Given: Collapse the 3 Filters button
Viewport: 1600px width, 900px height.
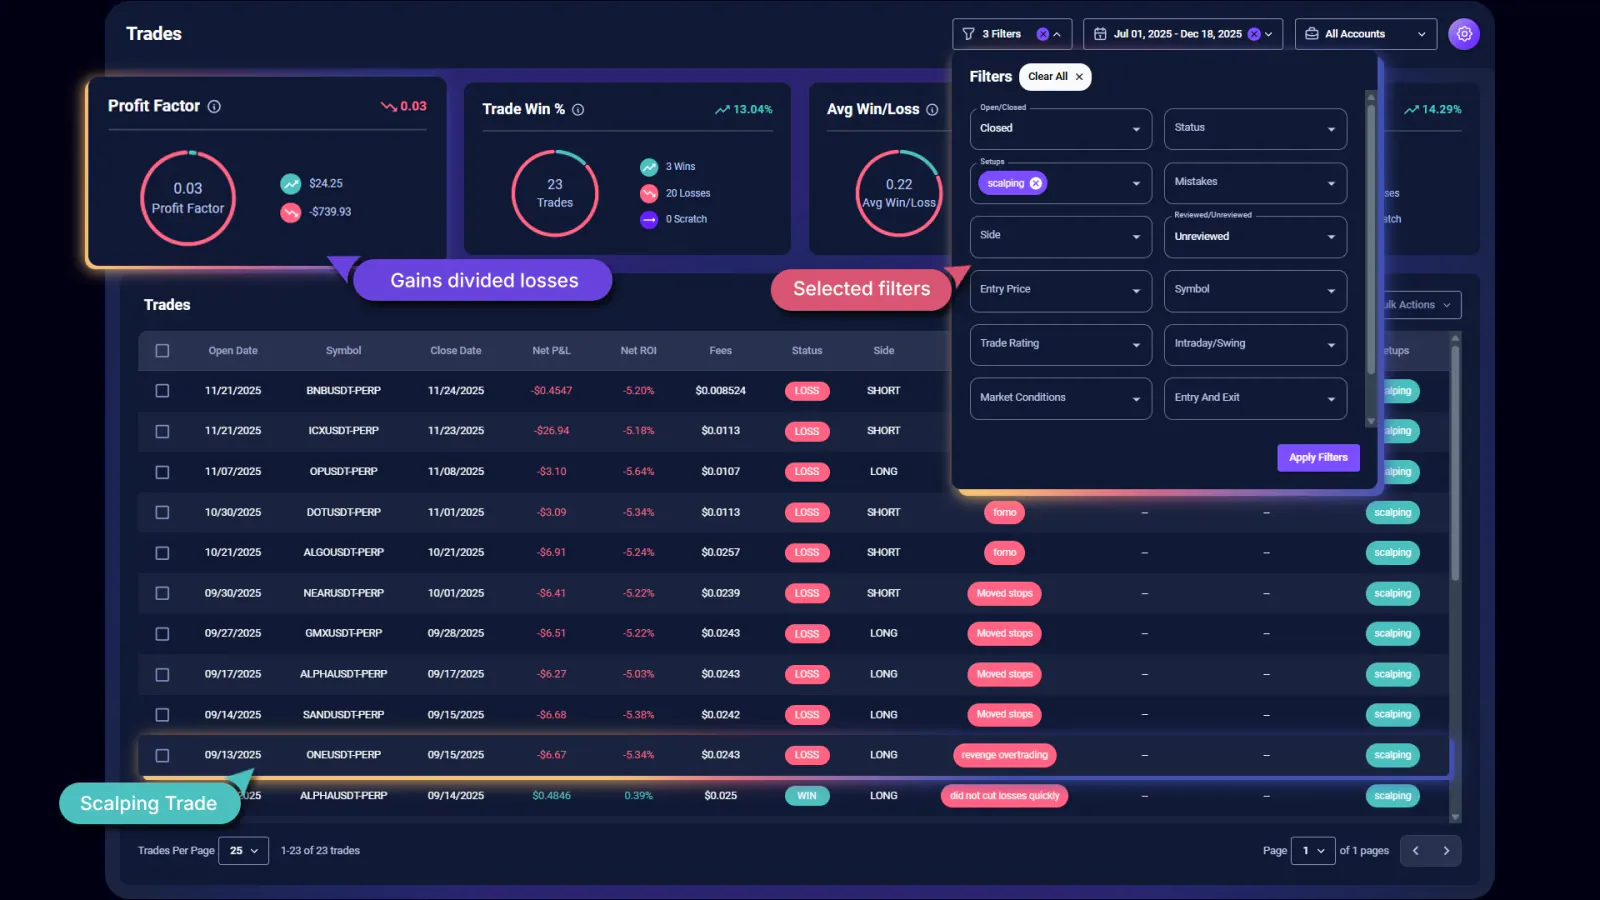Looking at the screenshot, I should (1012, 34).
